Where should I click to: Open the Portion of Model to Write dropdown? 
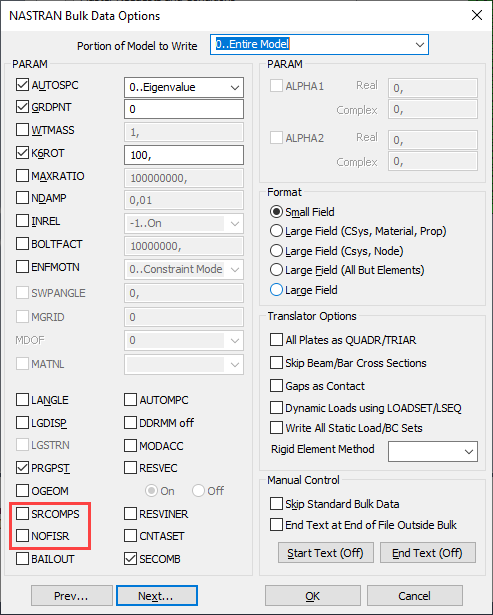click(319, 44)
